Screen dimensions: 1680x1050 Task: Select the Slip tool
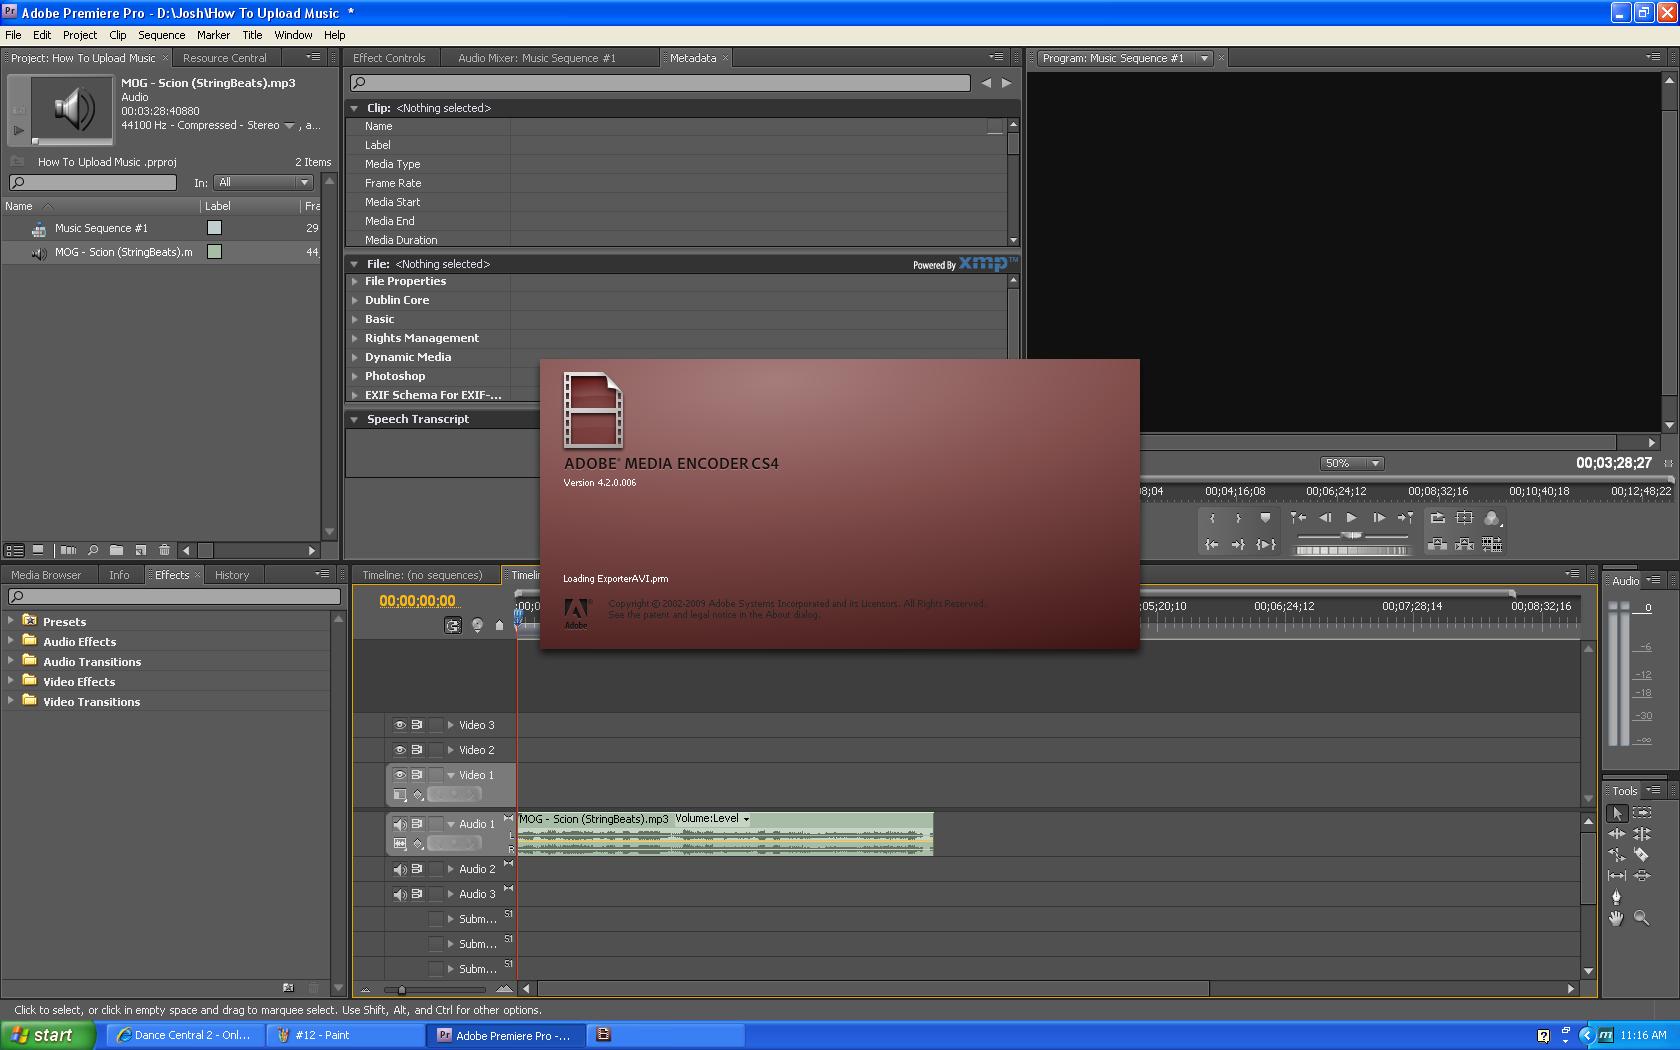click(x=1617, y=875)
